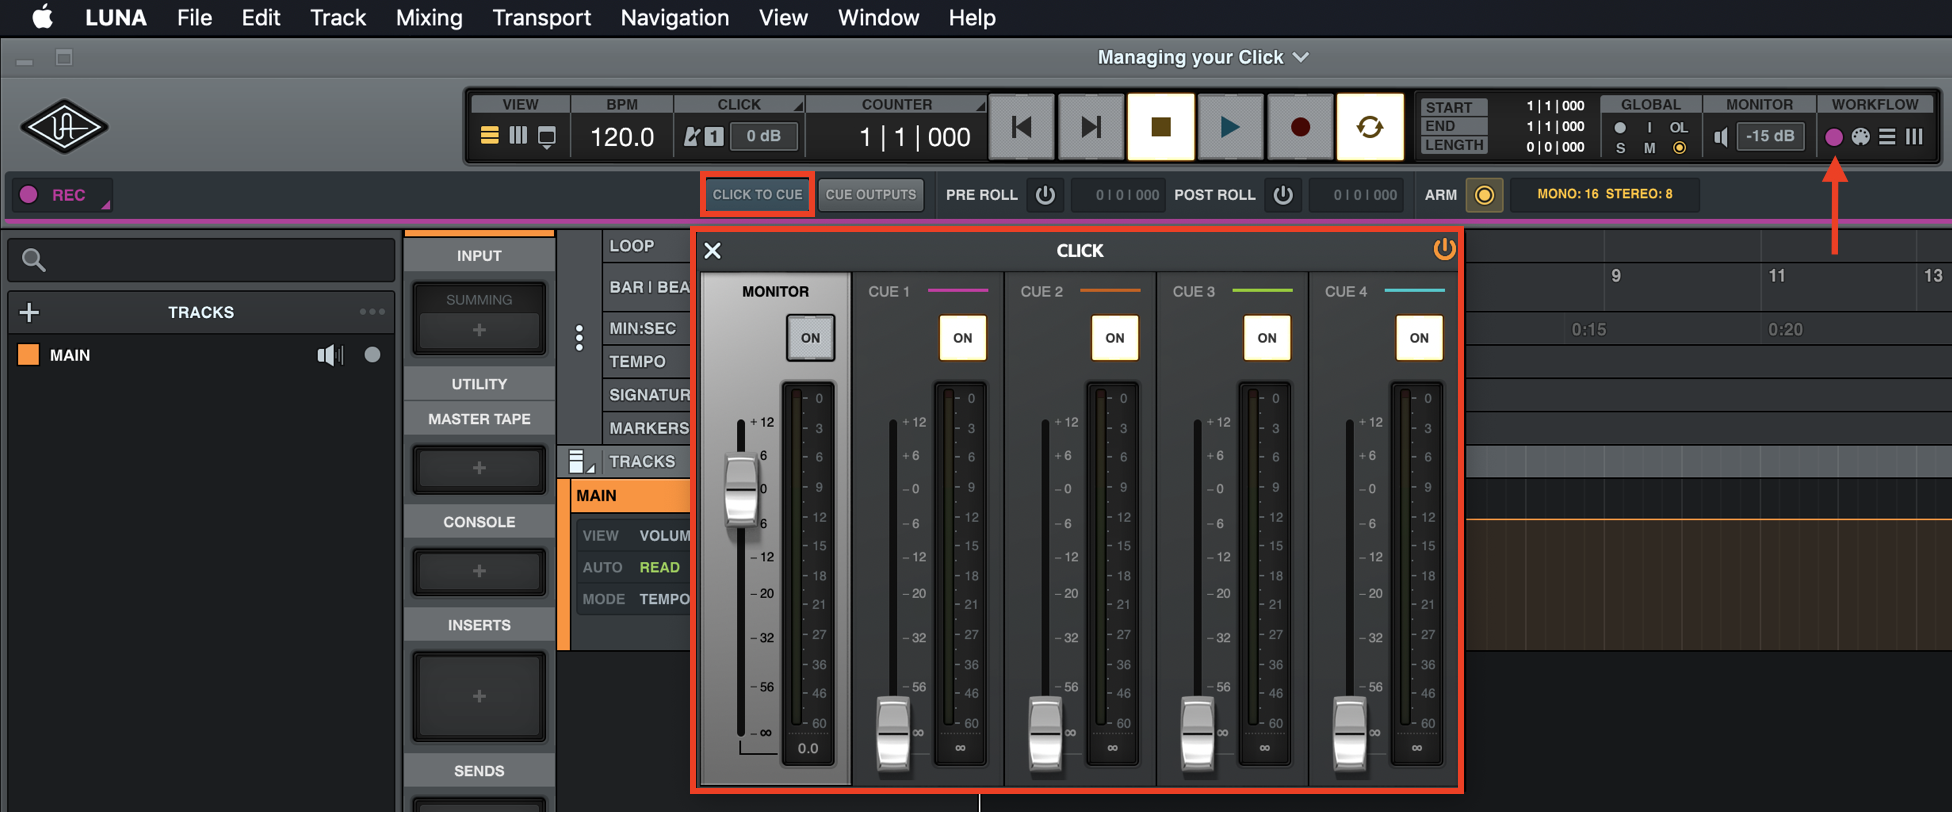Select the timeline view icon in VIEW
The image size is (1952, 814).
pyautogui.click(x=489, y=135)
